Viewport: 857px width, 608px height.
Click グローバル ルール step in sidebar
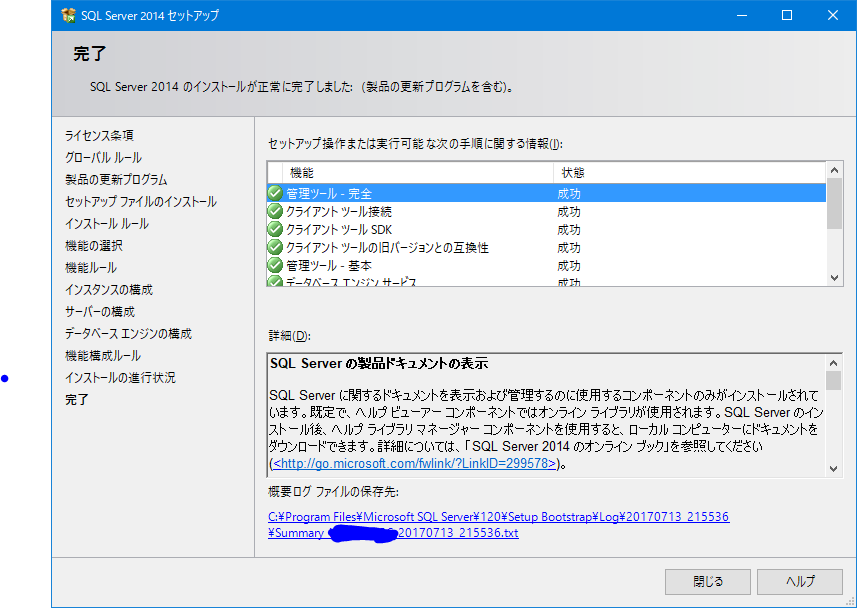coord(103,157)
